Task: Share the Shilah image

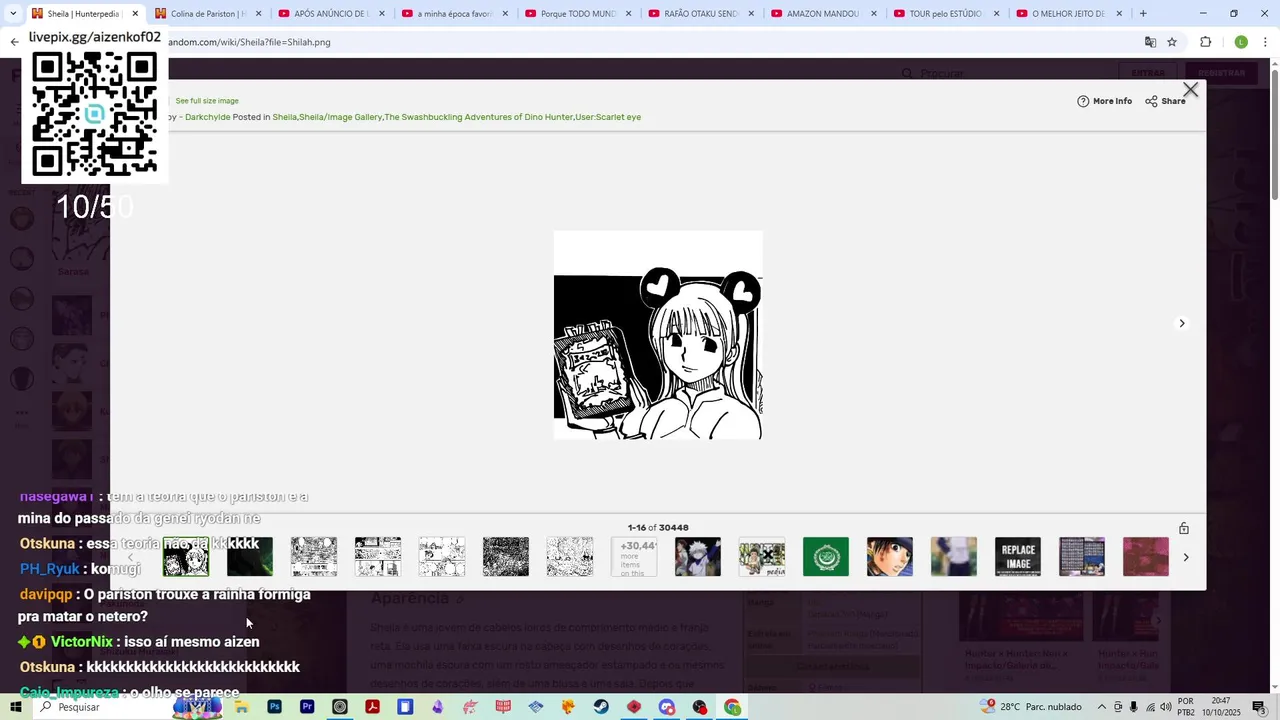Action: (x=1166, y=101)
